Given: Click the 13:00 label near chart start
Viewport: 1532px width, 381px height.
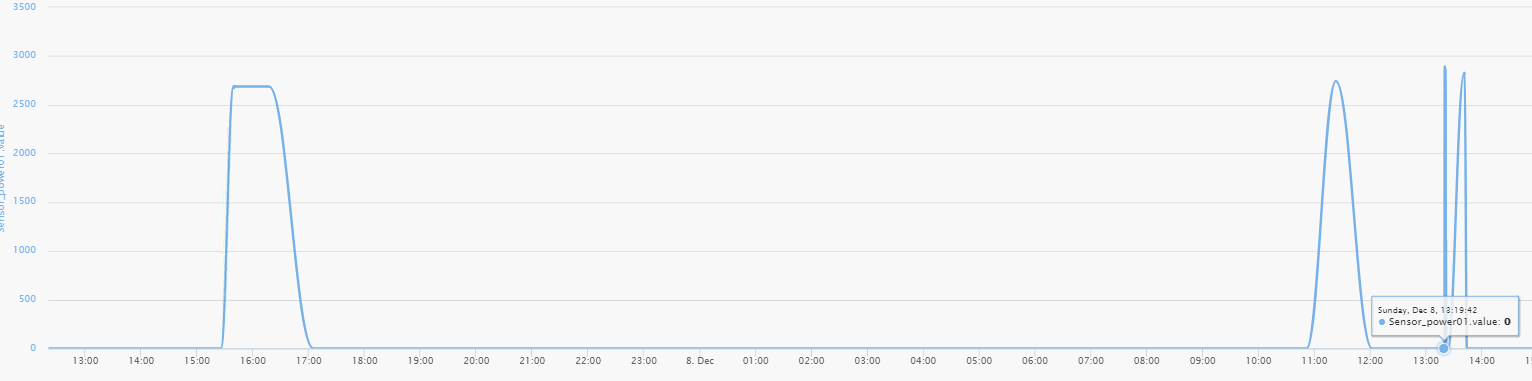Looking at the screenshot, I should pos(86,360).
